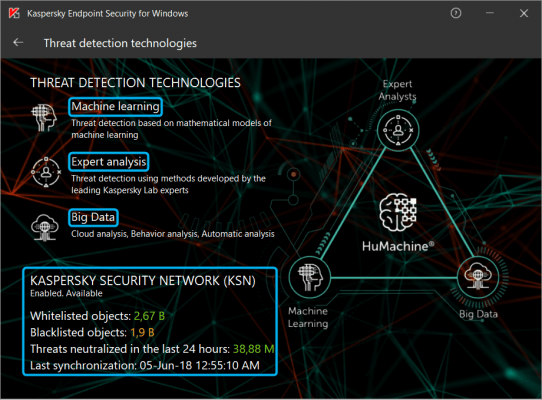
Task: Click the Expert analysis person icon in list
Action: pos(46,172)
